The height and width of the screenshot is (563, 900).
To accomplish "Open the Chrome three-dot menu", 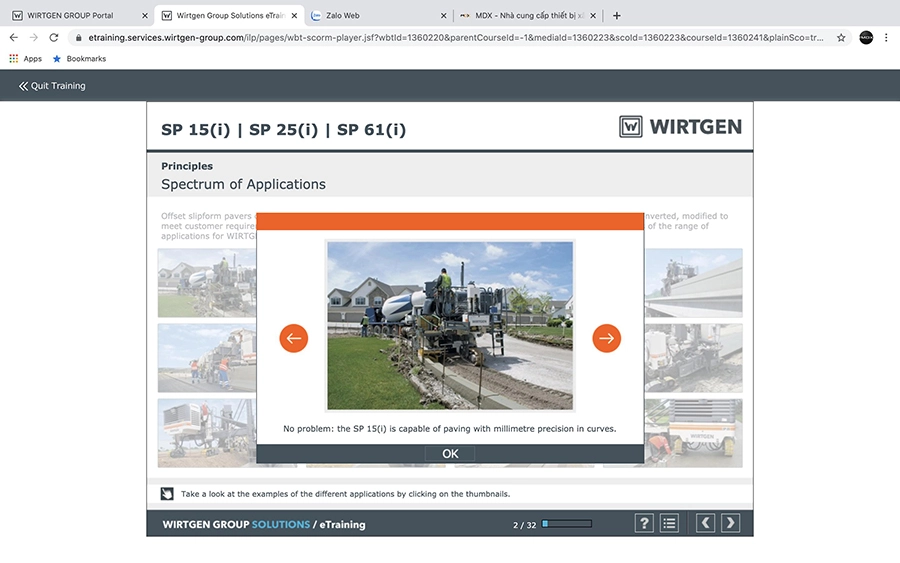I will pos(886,37).
